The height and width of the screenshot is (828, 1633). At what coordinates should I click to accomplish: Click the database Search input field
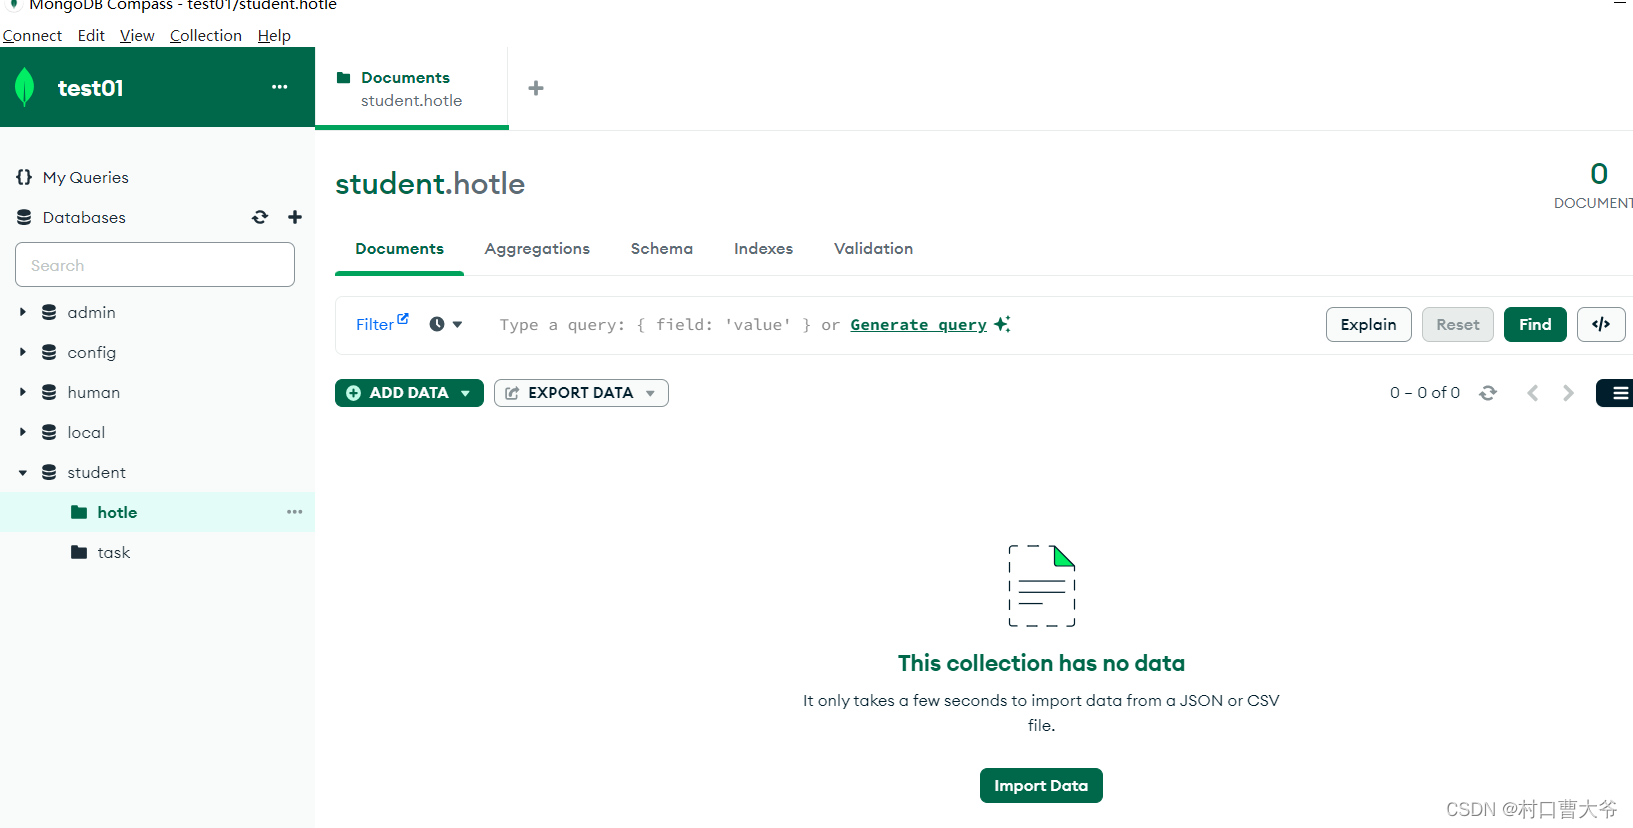tap(155, 265)
